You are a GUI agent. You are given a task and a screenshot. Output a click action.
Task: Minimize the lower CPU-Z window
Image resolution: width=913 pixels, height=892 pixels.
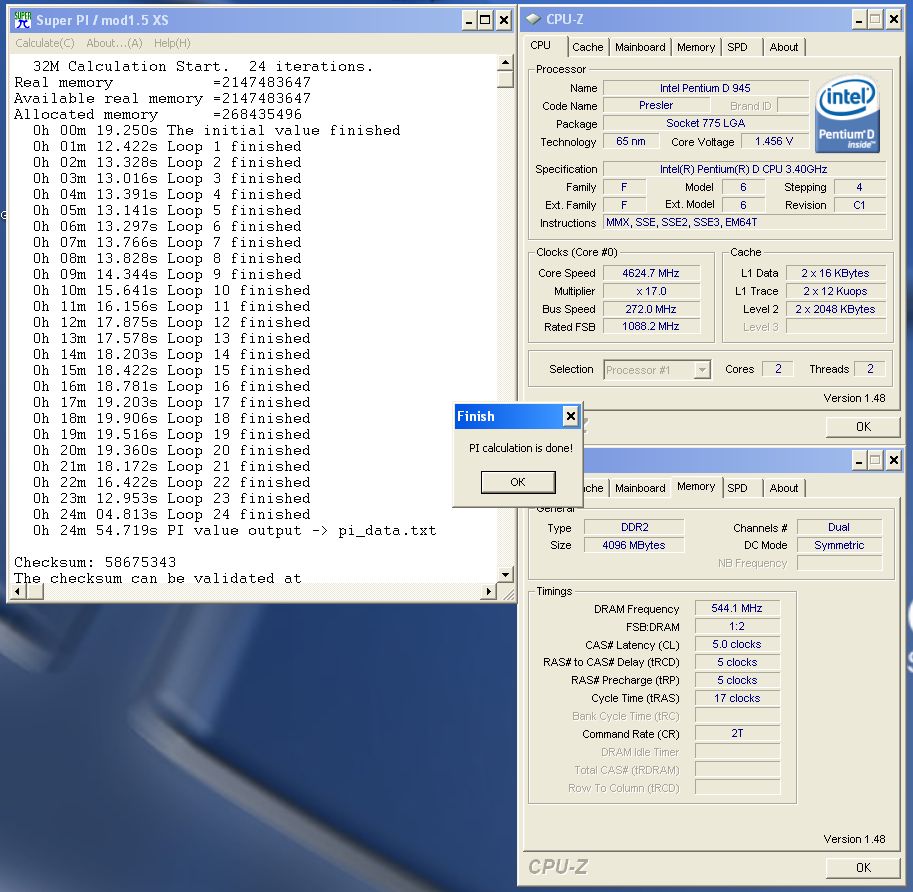[x=859, y=461]
